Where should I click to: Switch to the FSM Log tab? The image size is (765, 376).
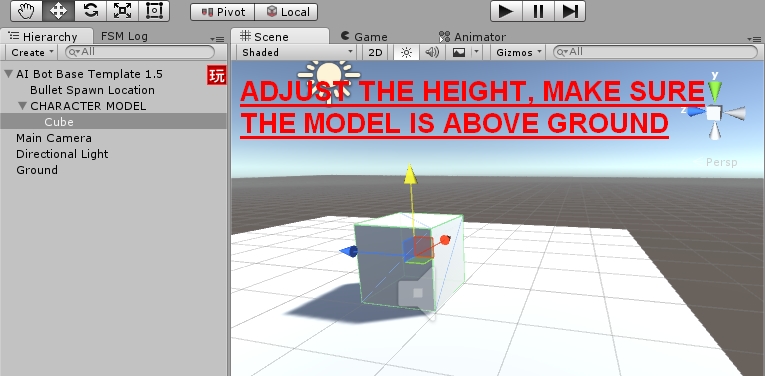point(124,36)
